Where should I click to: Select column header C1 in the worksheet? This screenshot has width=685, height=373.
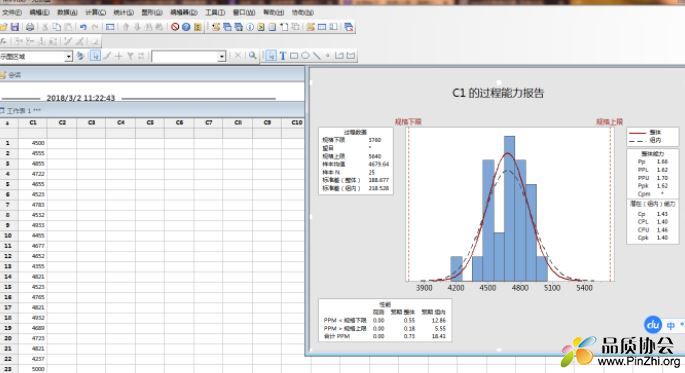point(33,123)
